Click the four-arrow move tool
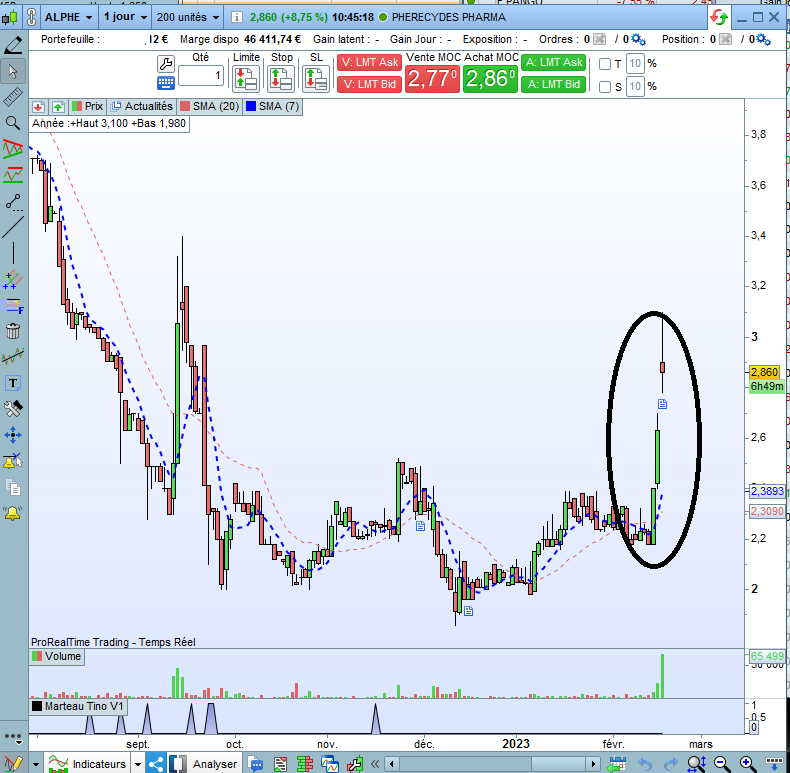Viewport: 790px width, 773px height. coord(13,435)
